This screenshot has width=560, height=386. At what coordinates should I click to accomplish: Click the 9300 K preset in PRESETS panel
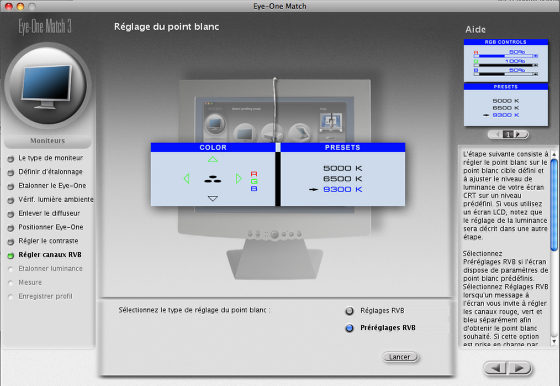[342, 189]
